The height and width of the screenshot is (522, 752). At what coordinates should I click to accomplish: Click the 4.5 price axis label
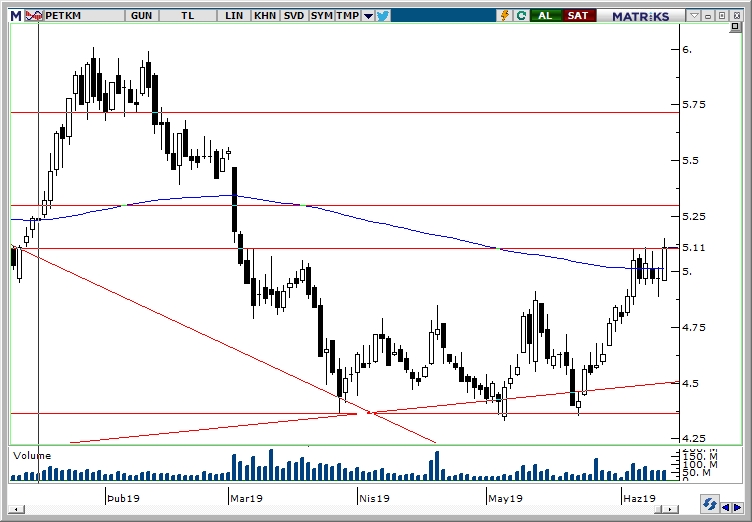pyautogui.click(x=691, y=383)
